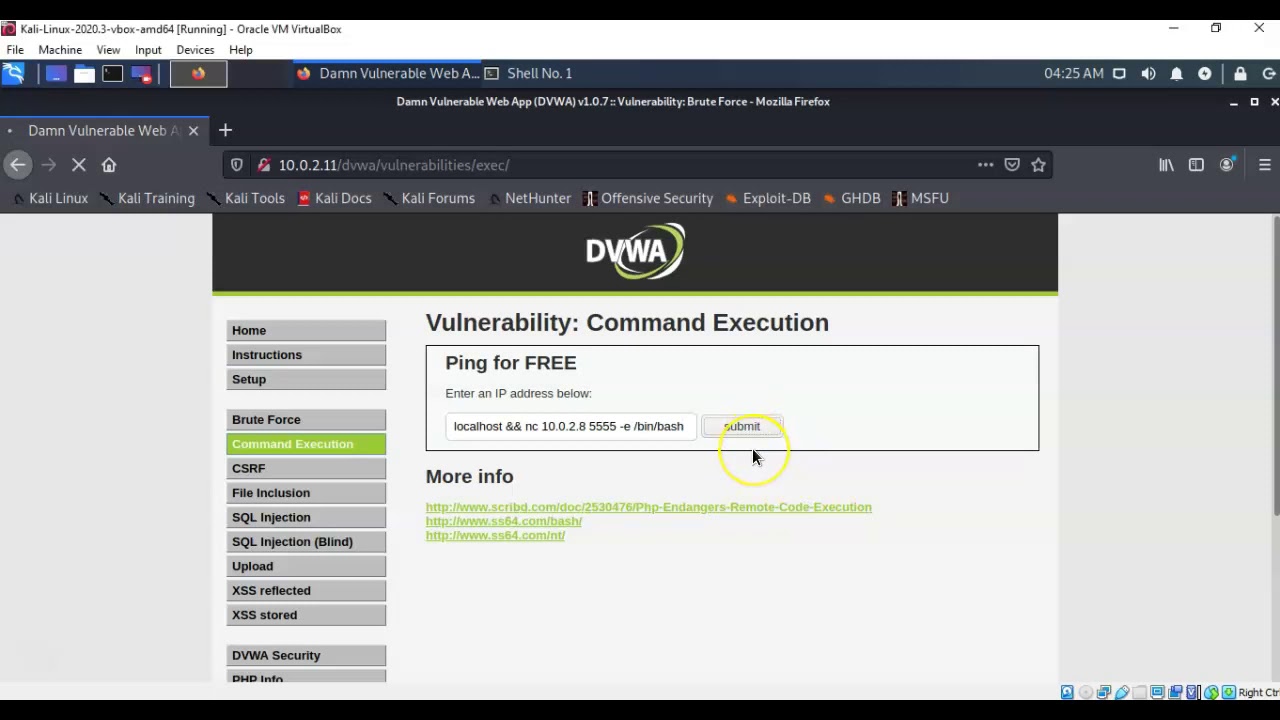Open the Kali applications menu dragon icon
This screenshot has width=1280, height=720.
pos(13,73)
